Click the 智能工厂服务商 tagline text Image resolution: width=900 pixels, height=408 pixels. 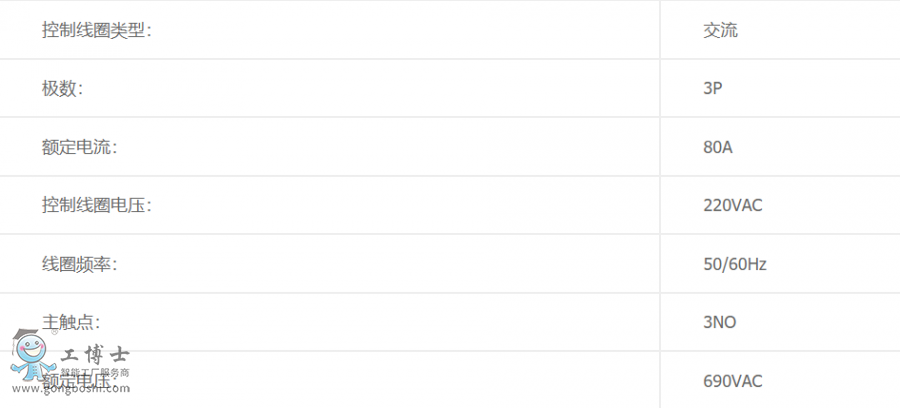95,372
